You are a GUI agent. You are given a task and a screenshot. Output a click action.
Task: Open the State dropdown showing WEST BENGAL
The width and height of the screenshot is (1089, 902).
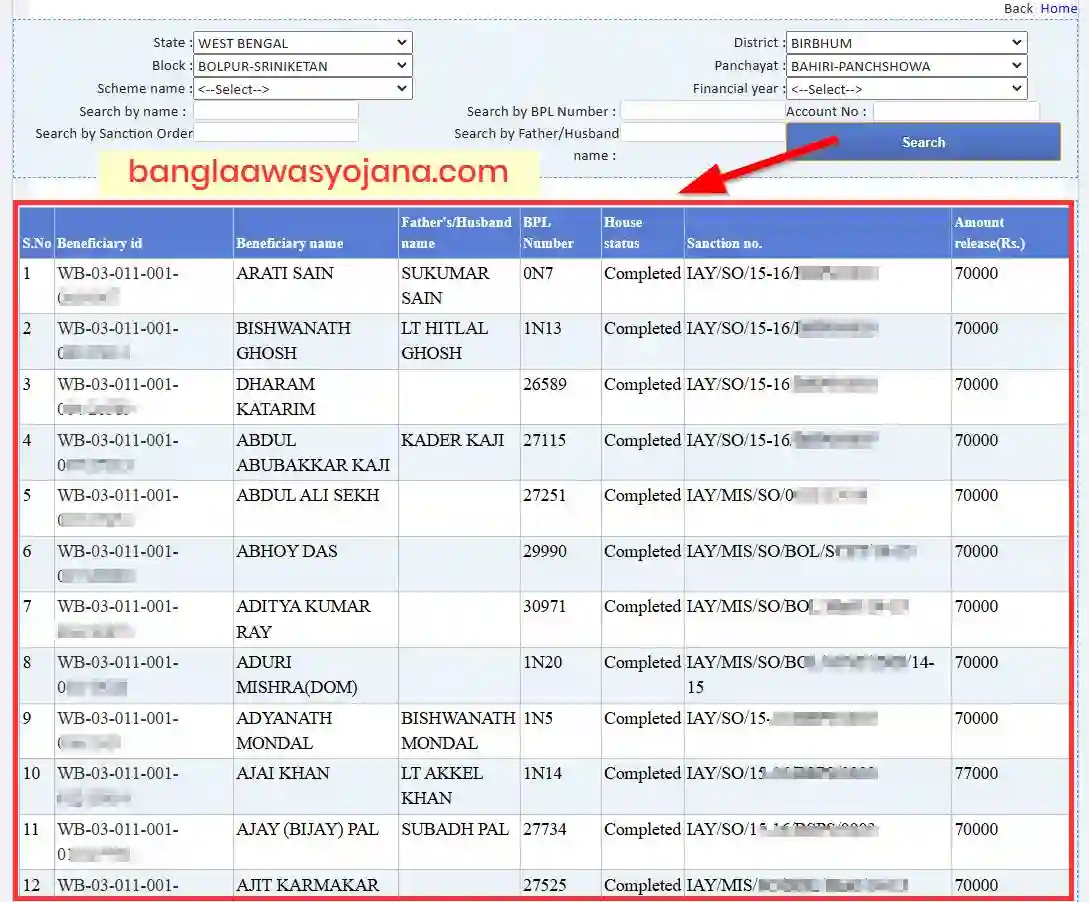click(x=303, y=43)
